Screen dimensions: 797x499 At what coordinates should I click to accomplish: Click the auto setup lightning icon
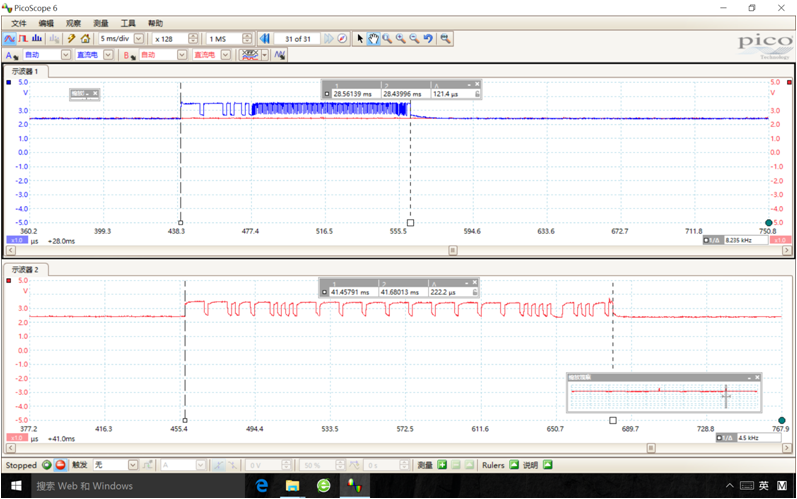[x=72, y=39]
